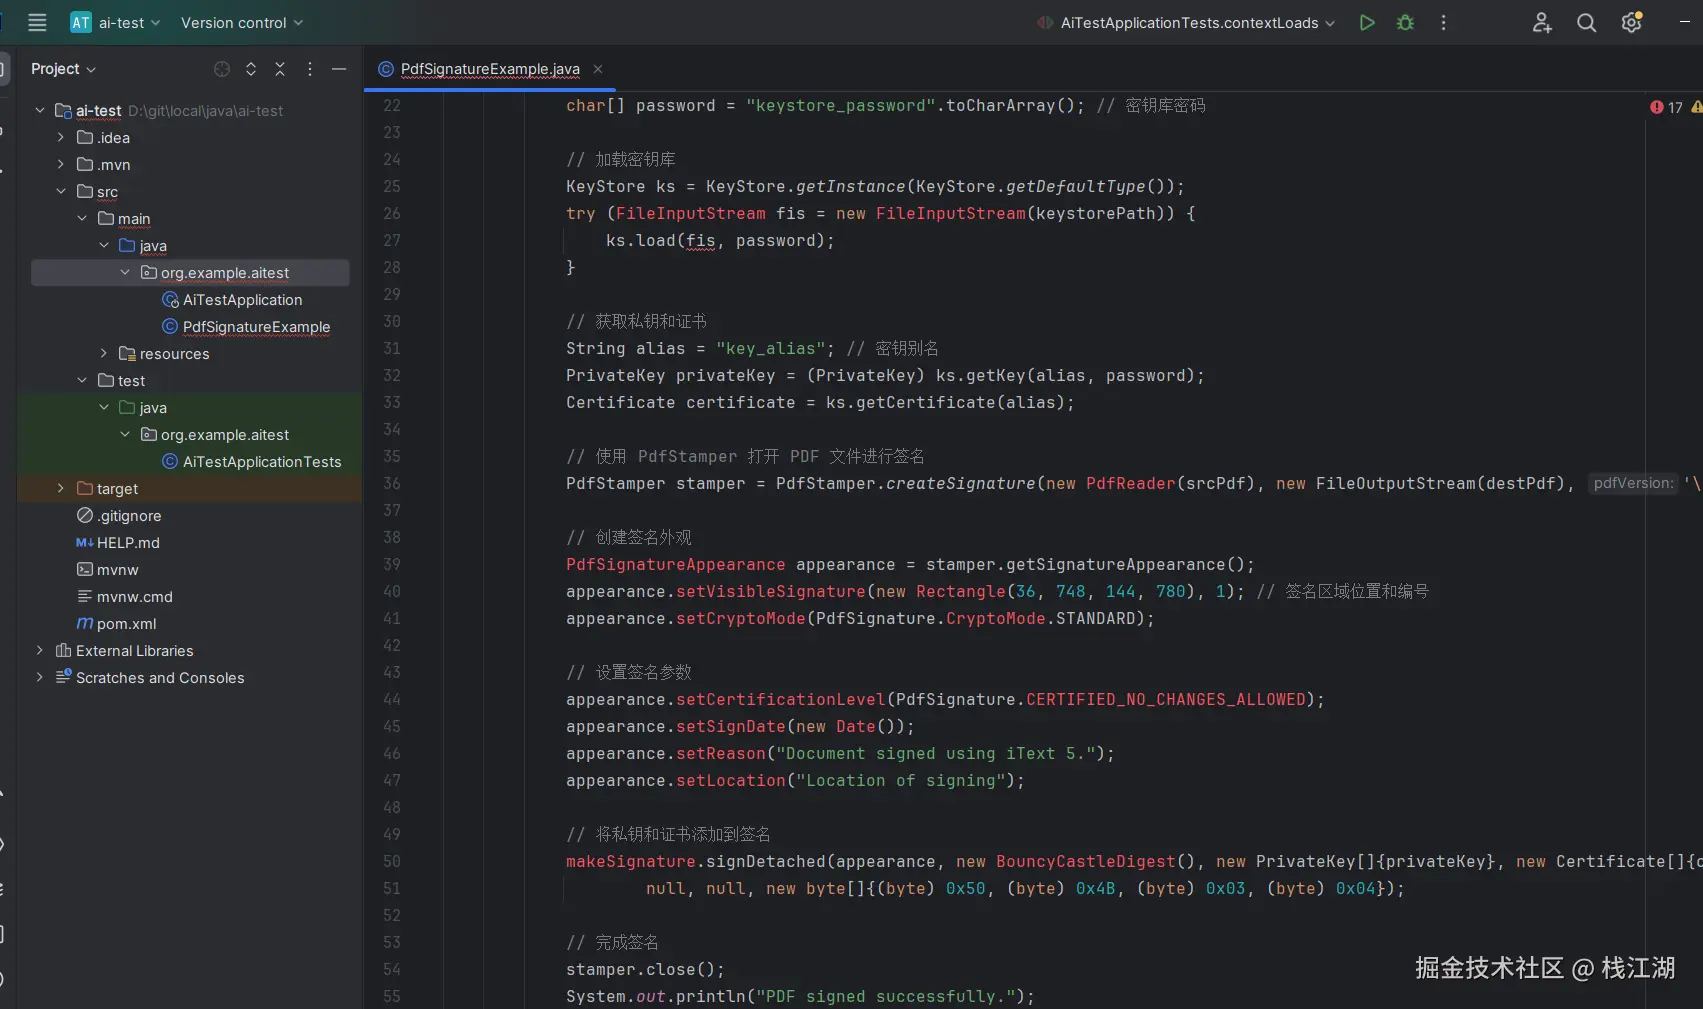Click Collapse All icon in the Project panel
This screenshot has height=1009, width=1703.
280,69
